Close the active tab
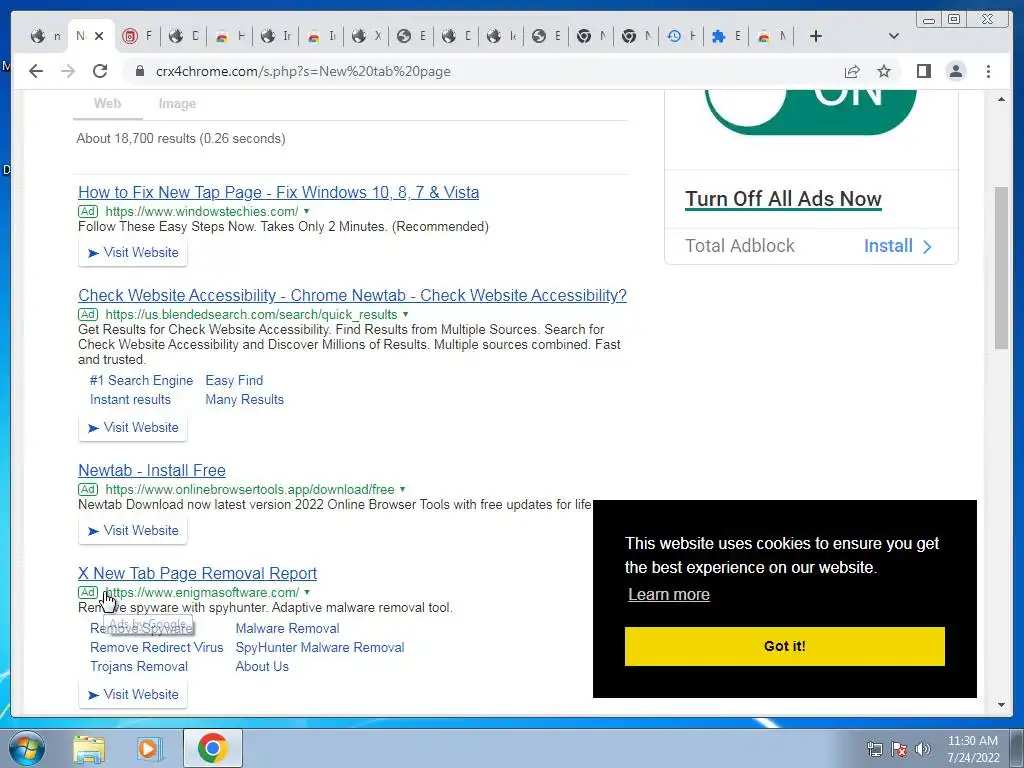The width and height of the screenshot is (1024, 768). click(x=99, y=36)
